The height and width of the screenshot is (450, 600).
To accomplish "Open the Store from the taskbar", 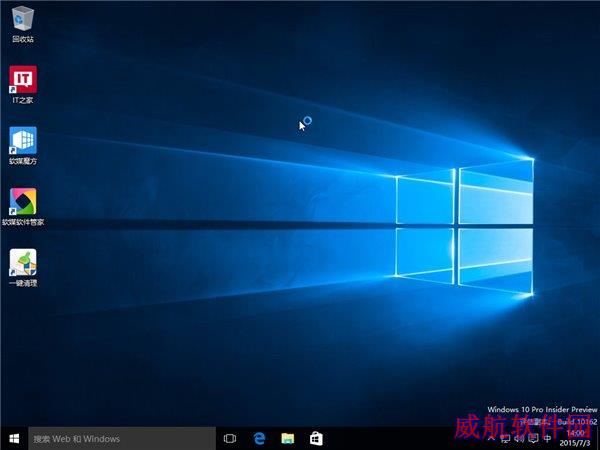I will [316, 439].
